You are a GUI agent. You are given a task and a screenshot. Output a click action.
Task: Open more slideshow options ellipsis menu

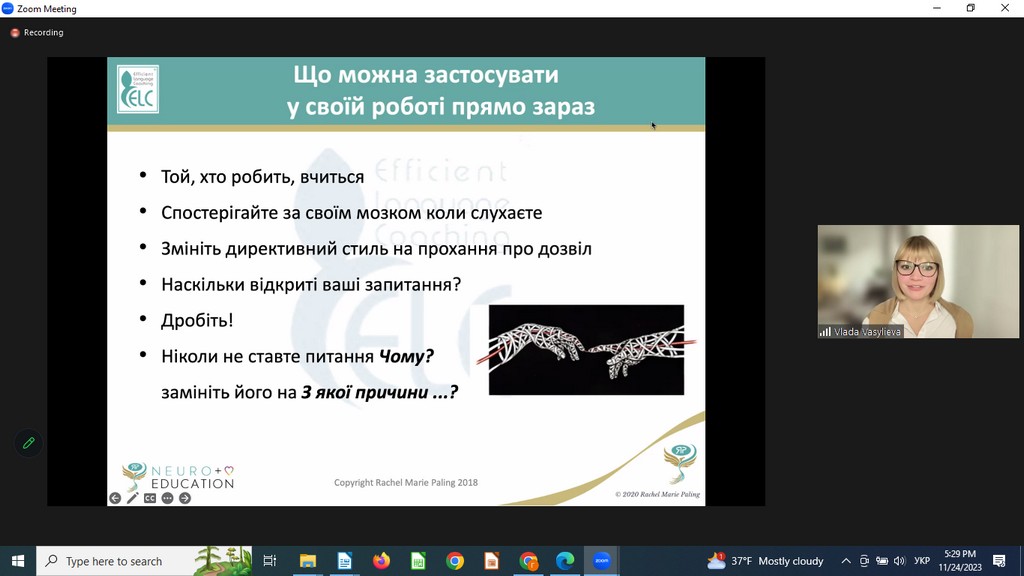click(167, 498)
